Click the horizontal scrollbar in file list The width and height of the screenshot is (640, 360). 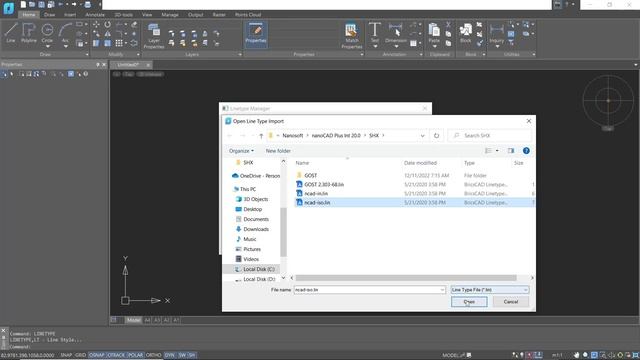(x=406, y=278)
